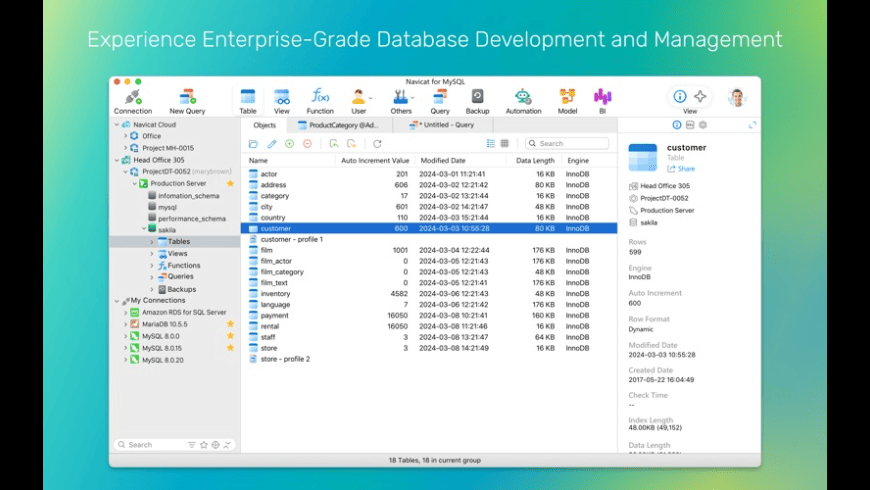Click the open table folder icon
870x490 pixels.
click(253, 144)
